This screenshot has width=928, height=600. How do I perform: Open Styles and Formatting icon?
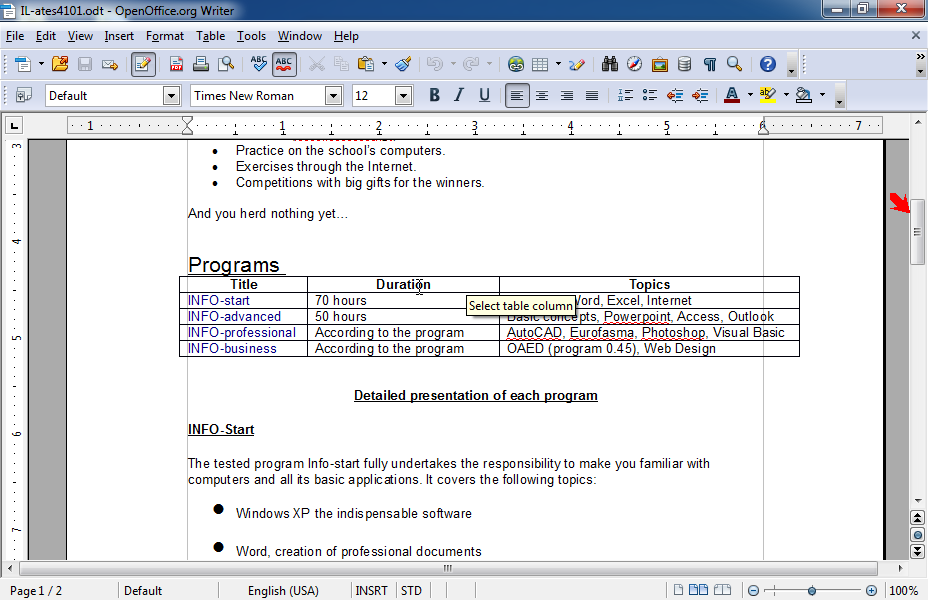point(24,95)
